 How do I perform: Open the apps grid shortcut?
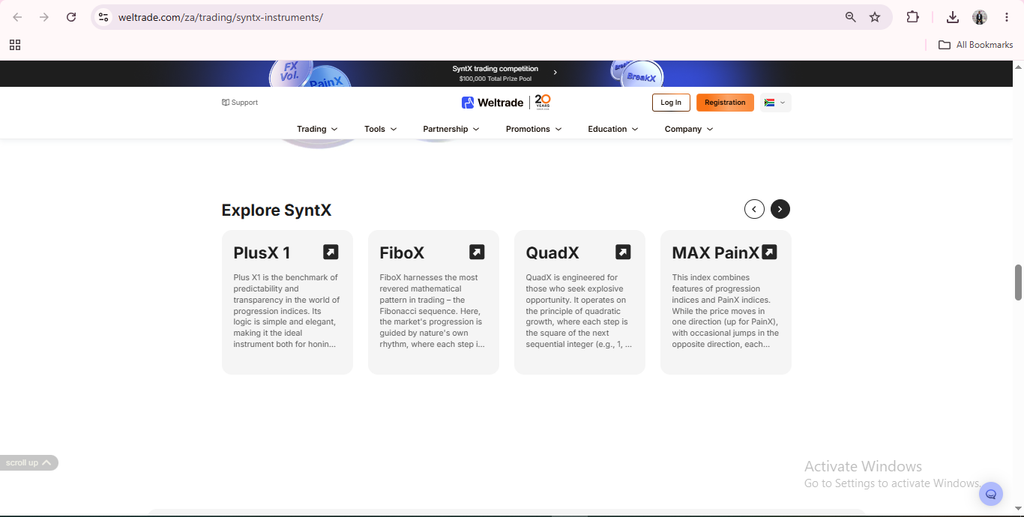(15, 44)
